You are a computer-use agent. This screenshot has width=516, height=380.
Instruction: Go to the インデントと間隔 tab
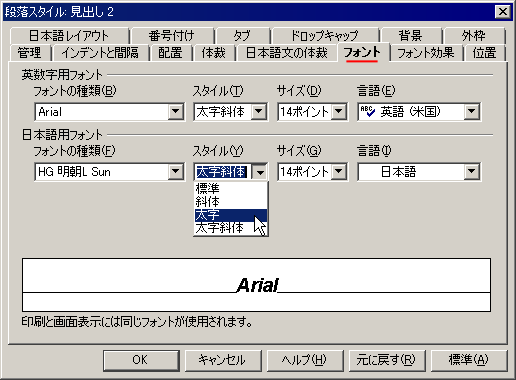[100, 53]
